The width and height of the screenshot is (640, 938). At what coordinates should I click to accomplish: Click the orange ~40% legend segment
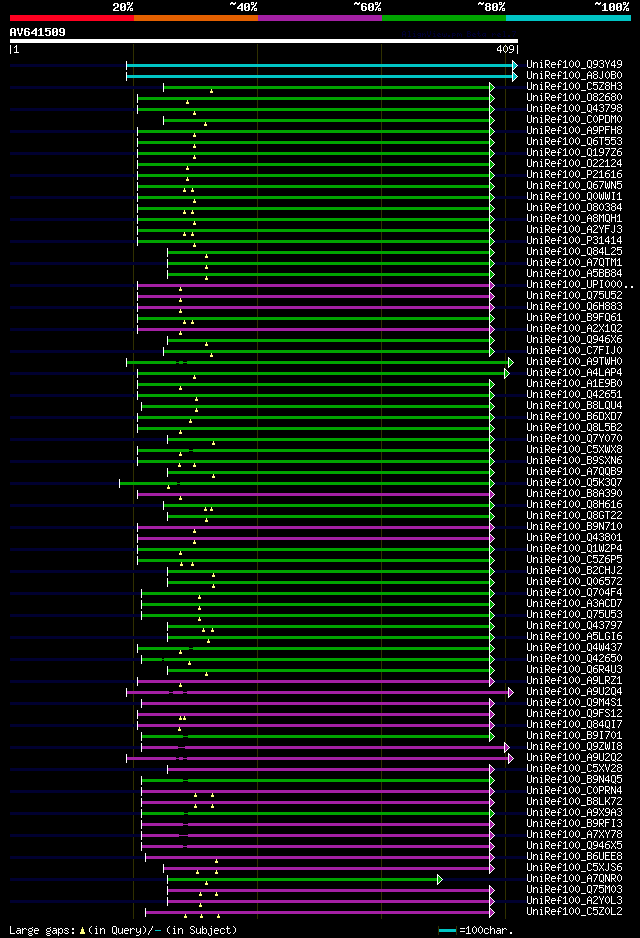(196, 19)
